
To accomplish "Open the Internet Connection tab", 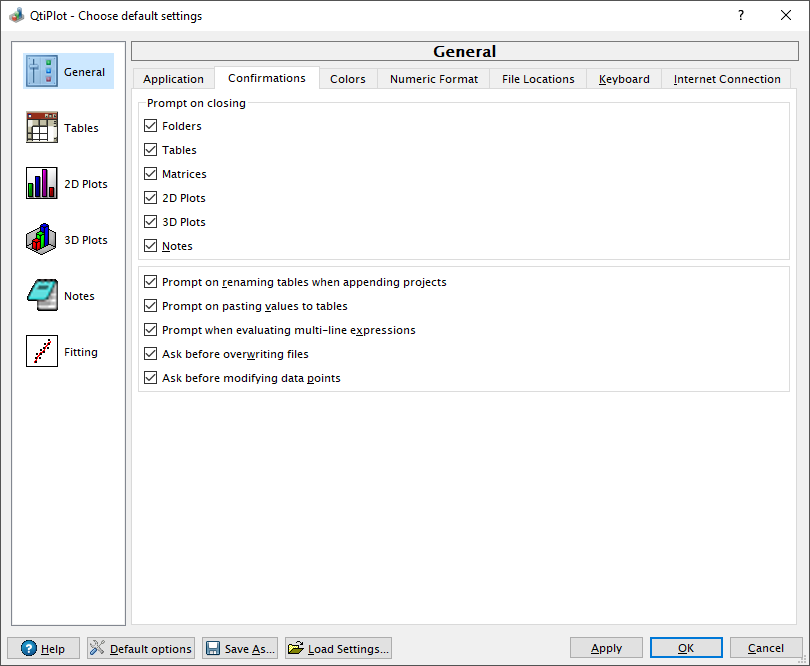I will (x=727, y=79).
